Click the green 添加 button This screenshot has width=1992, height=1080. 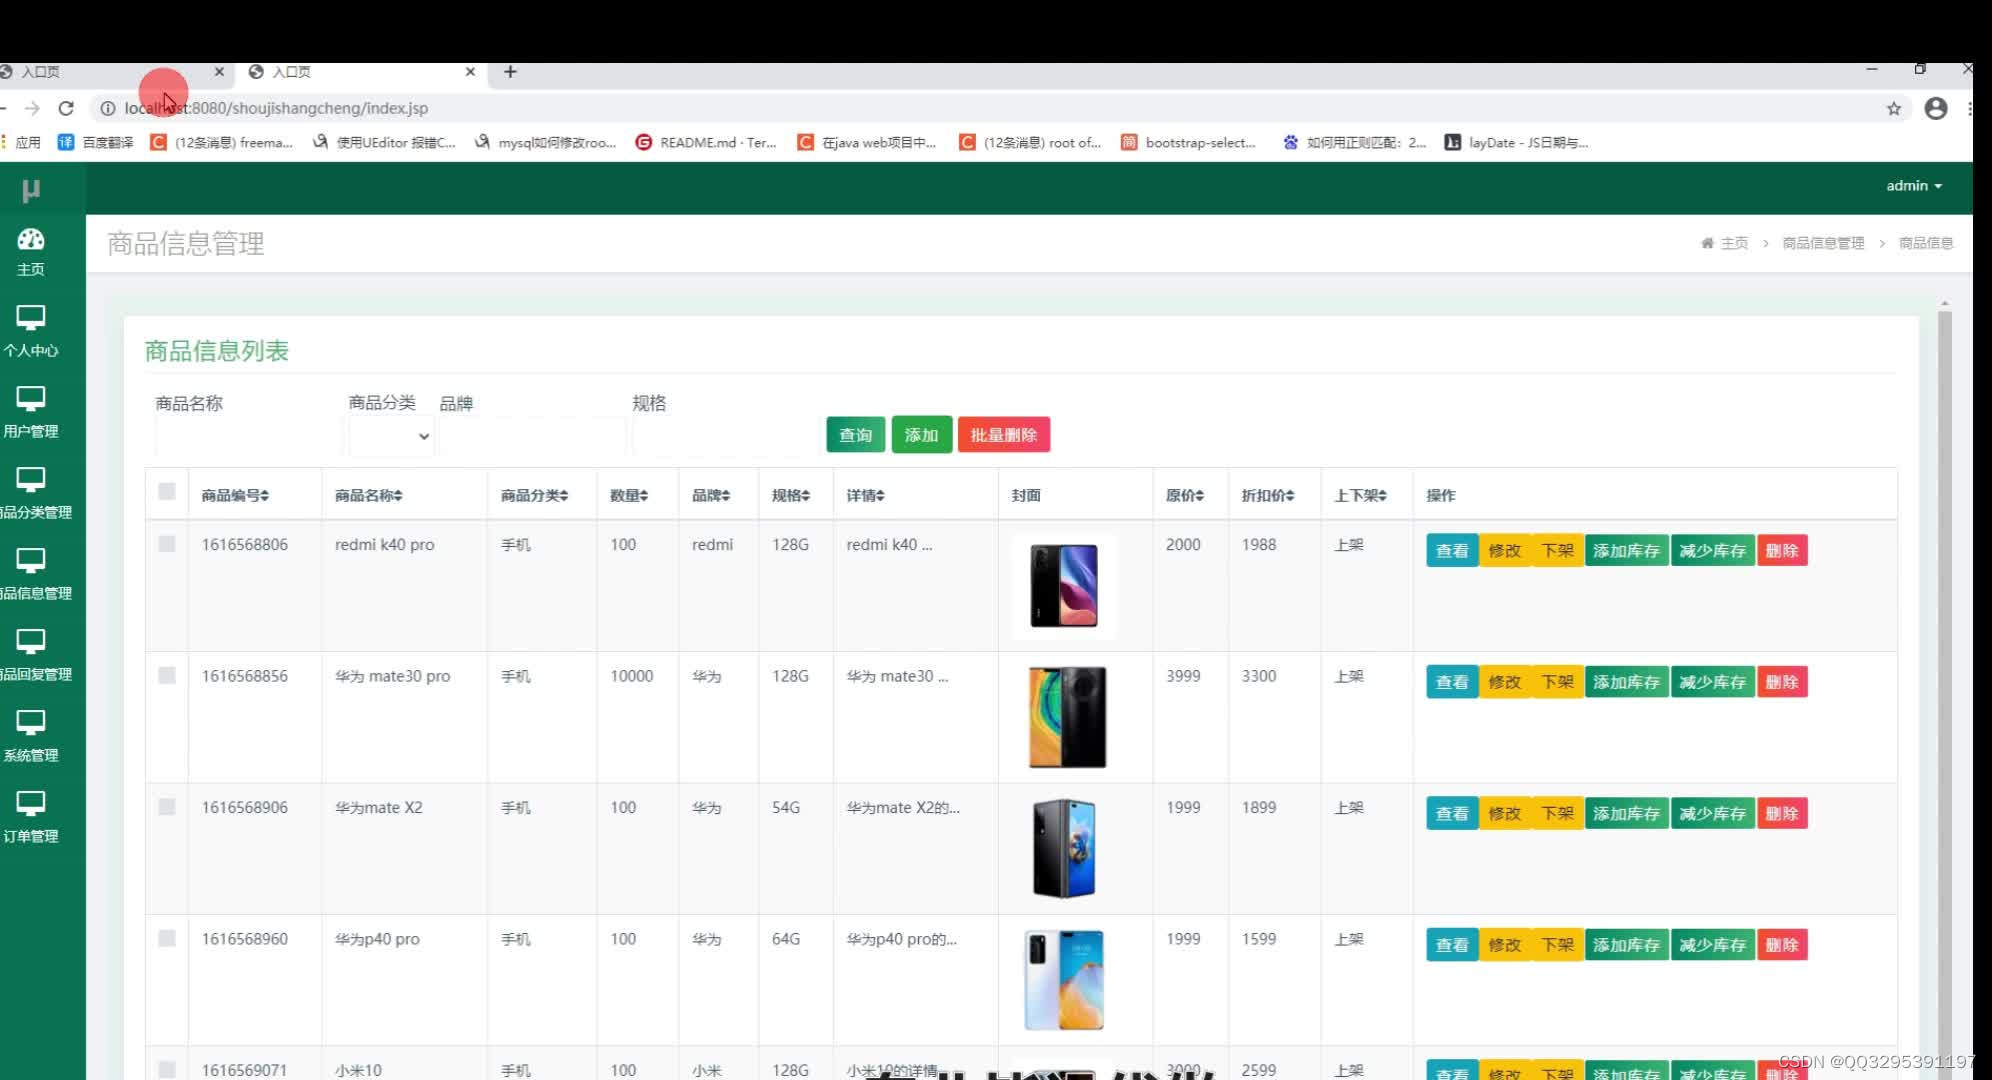[921, 435]
